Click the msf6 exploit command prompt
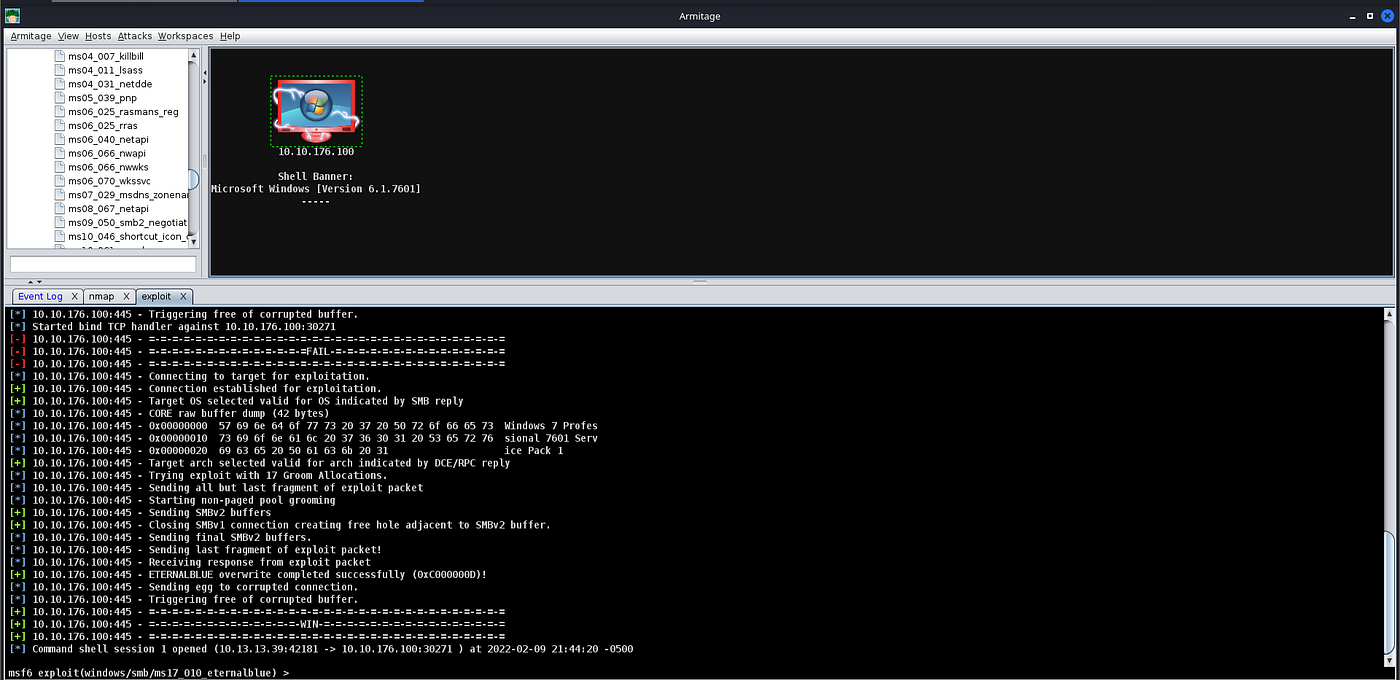 tap(149, 673)
